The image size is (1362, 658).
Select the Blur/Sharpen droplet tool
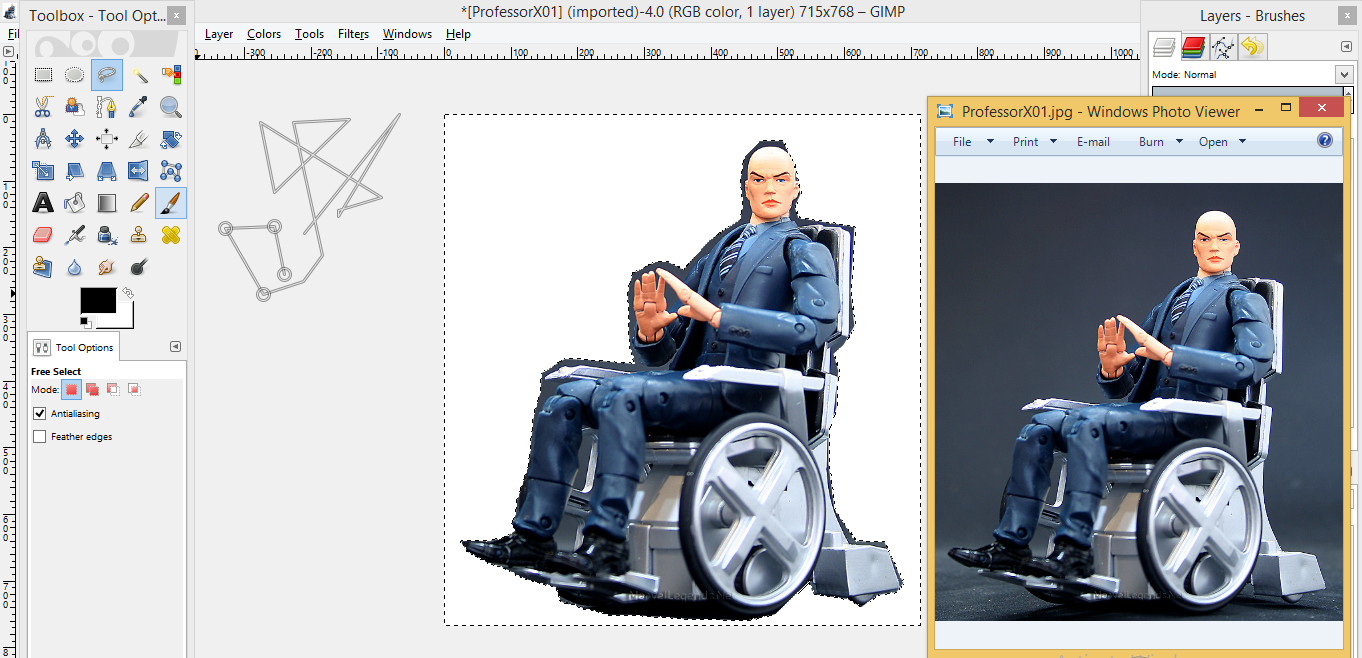coord(75,267)
